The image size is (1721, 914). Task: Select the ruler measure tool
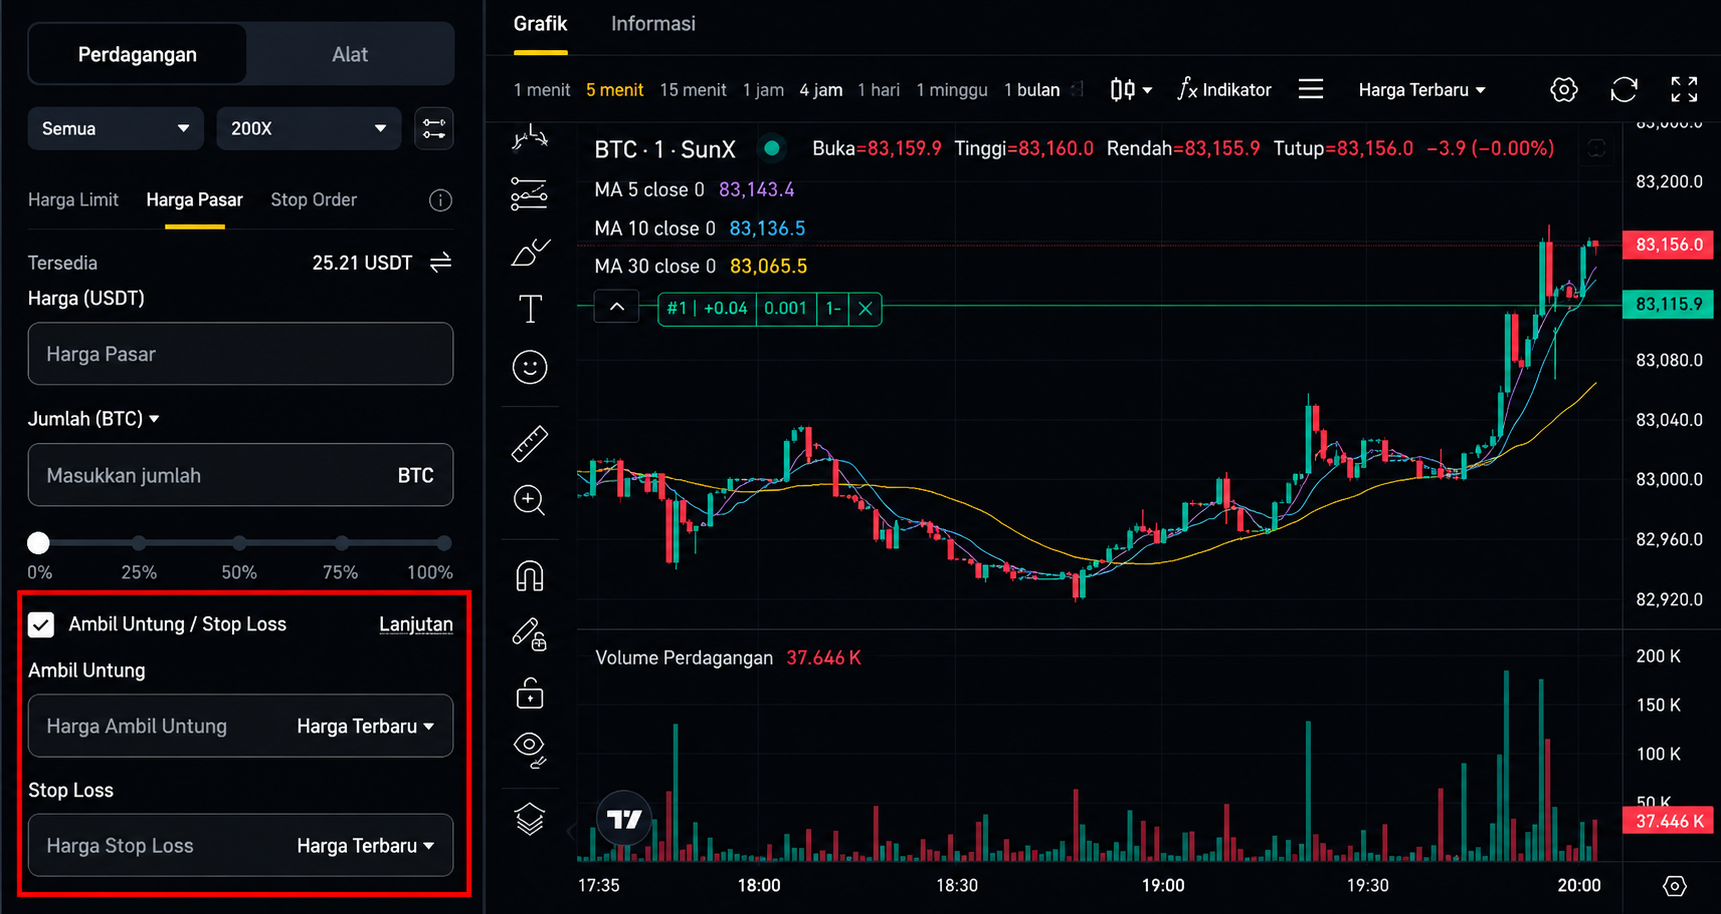tap(529, 443)
